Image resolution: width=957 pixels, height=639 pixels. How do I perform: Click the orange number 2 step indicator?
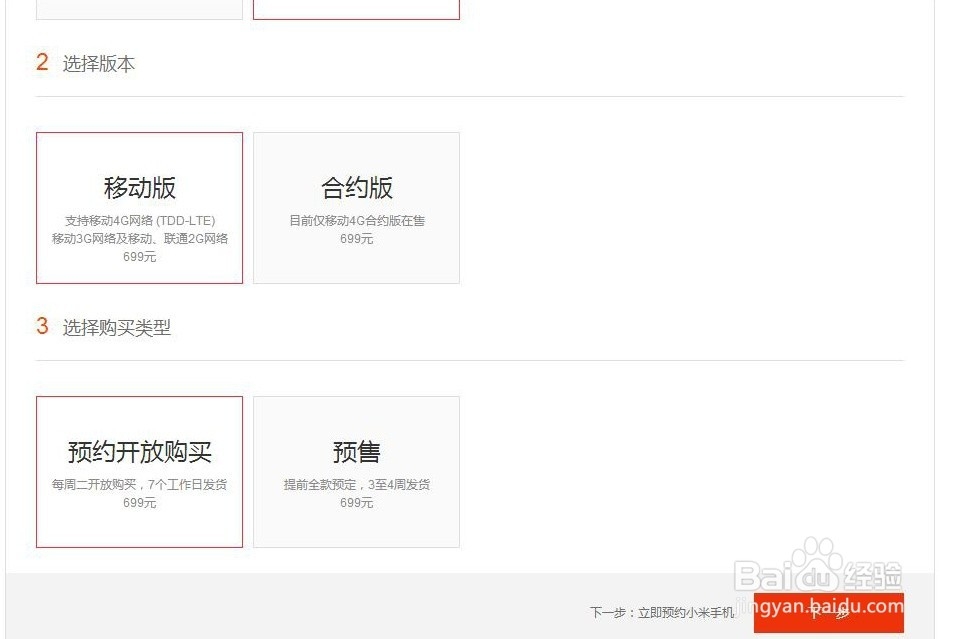point(41,62)
